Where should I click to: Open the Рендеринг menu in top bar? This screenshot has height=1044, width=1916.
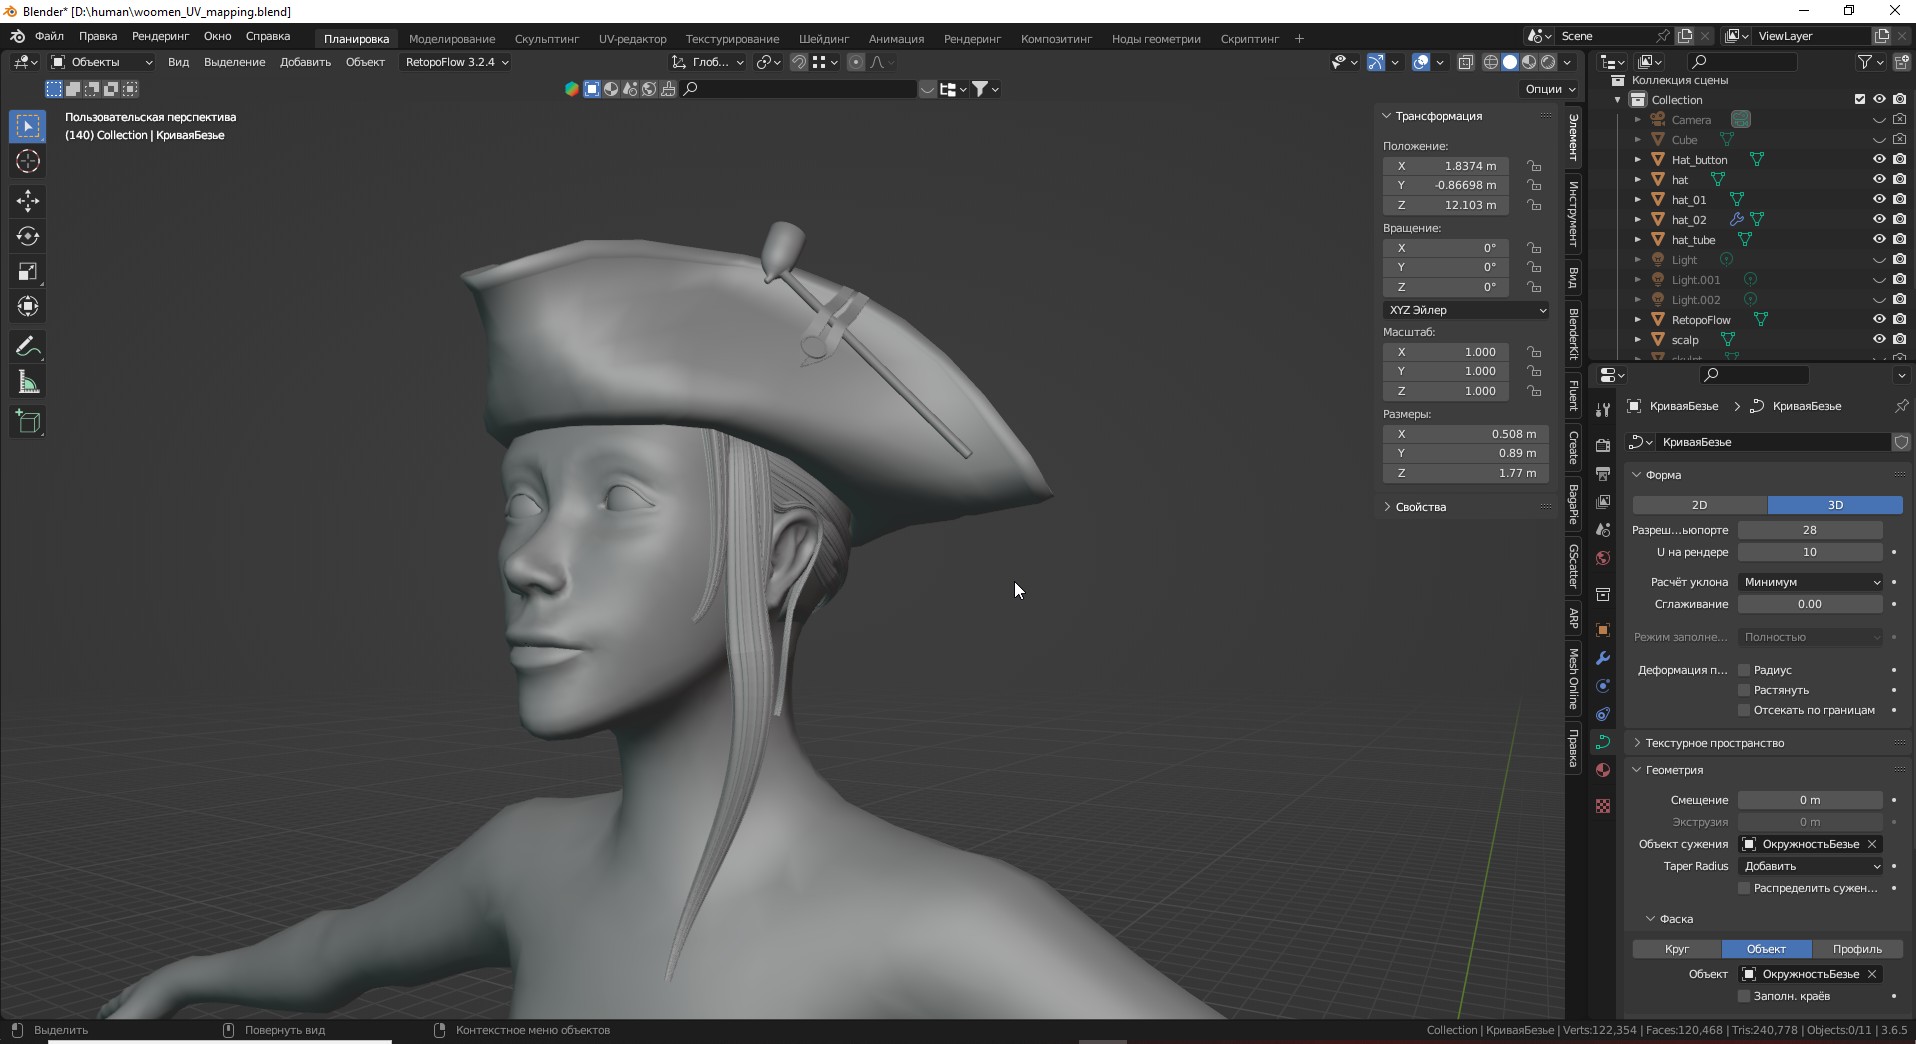[160, 36]
